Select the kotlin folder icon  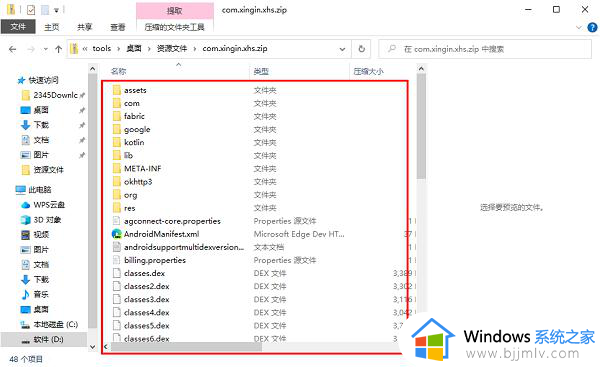tap(117, 142)
